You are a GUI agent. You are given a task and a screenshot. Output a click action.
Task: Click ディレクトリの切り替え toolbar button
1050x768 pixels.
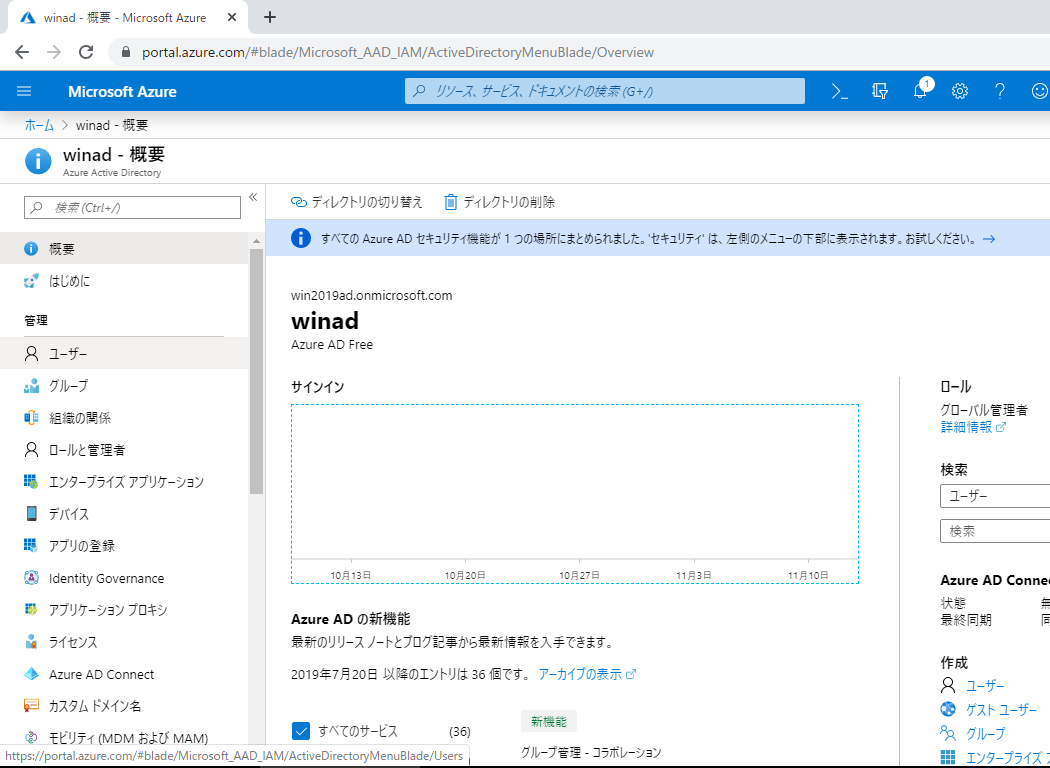point(357,202)
